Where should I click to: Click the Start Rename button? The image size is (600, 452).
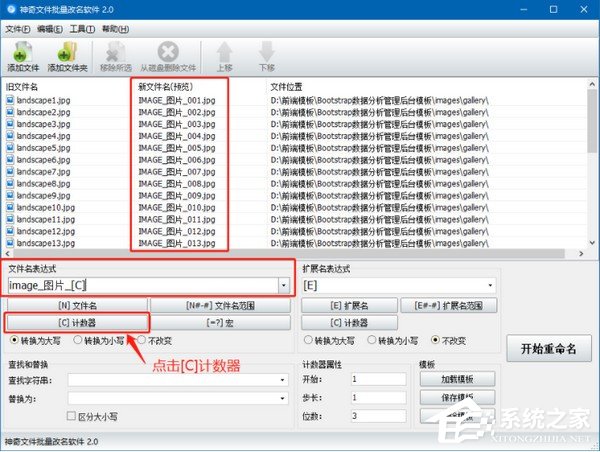click(x=549, y=349)
